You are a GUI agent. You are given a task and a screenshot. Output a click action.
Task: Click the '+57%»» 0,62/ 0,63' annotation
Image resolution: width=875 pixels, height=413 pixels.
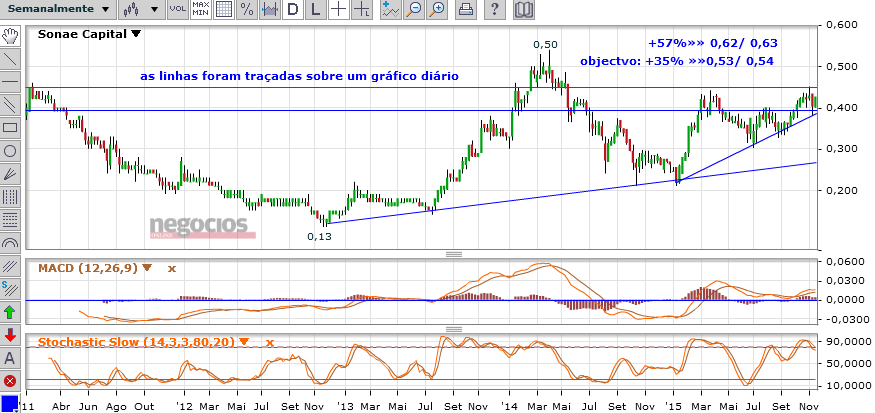tap(713, 43)
